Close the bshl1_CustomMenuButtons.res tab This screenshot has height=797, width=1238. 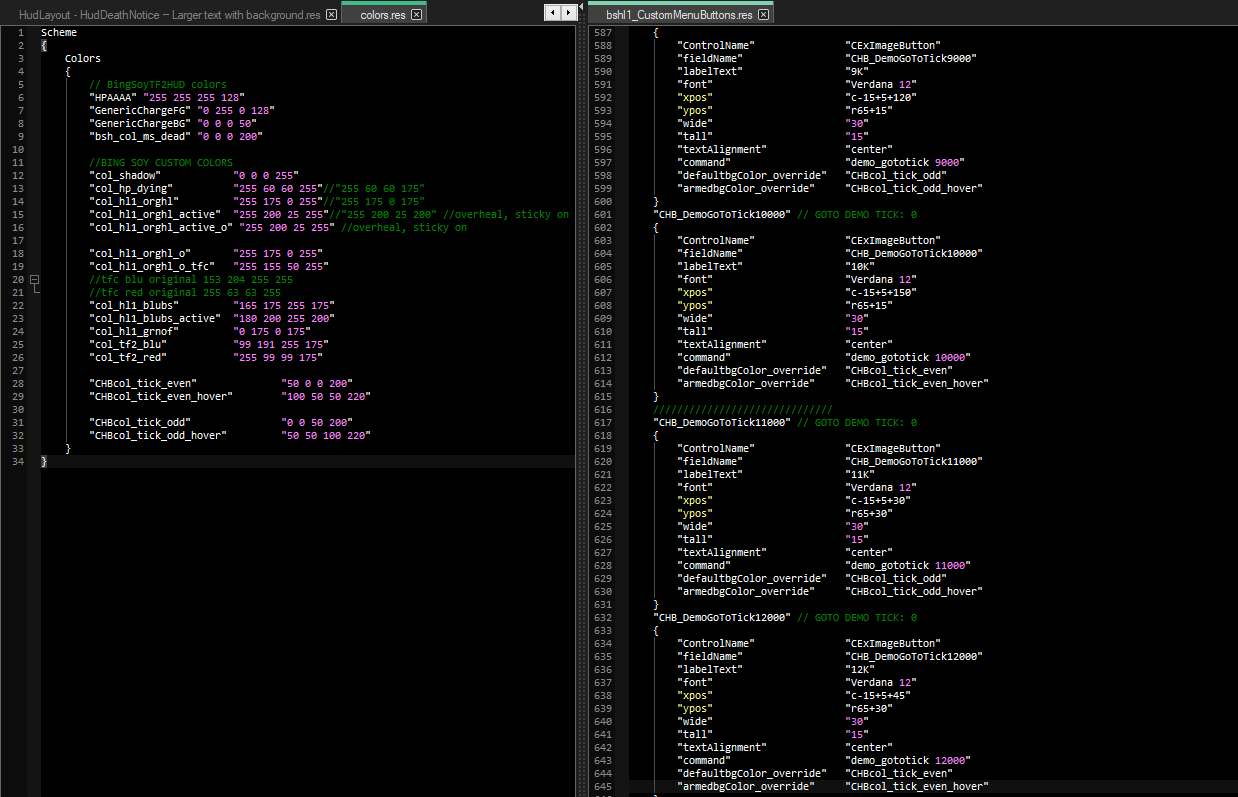[763, 15]
